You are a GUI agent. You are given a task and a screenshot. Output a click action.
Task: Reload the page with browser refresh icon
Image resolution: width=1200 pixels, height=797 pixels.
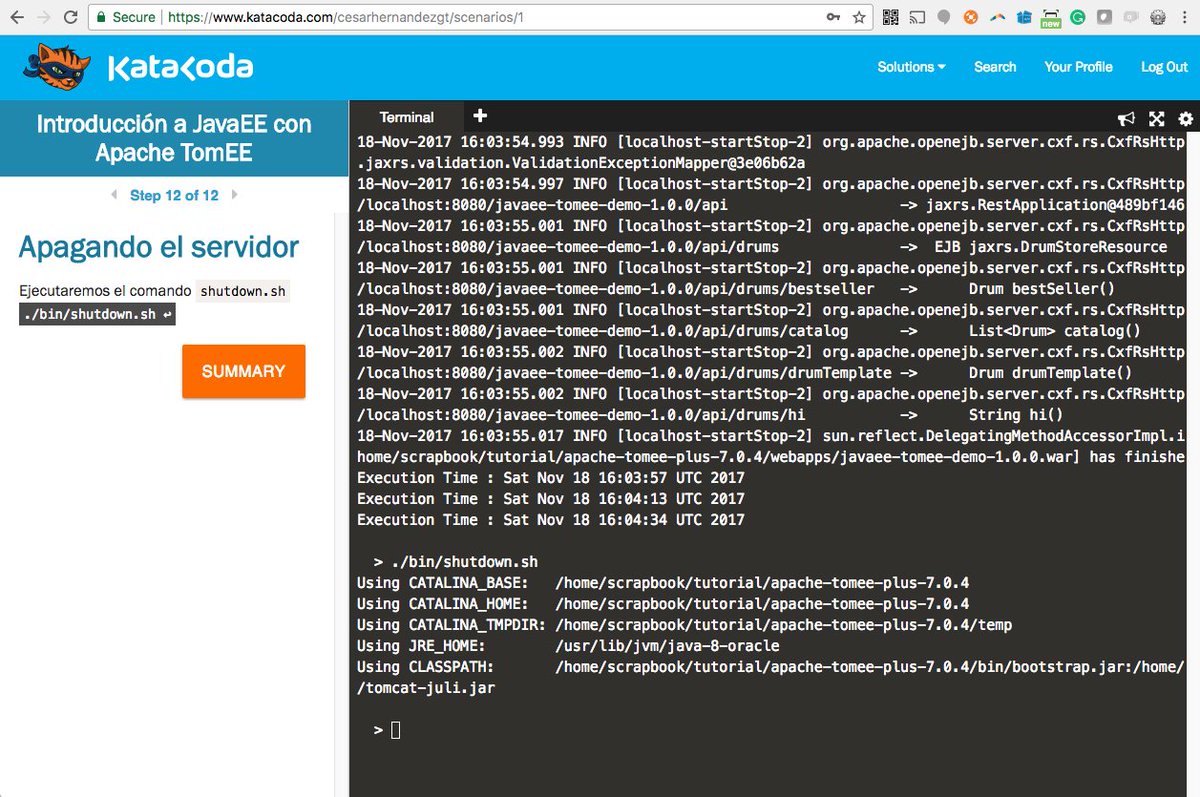pyautogui.click(x=71, y=17)
